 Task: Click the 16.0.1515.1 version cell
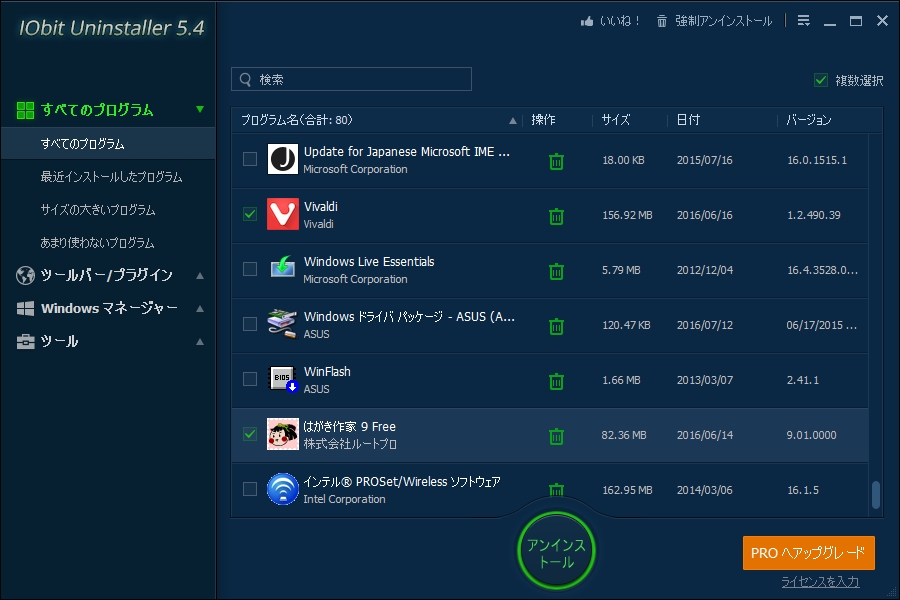tap(817, 160)
